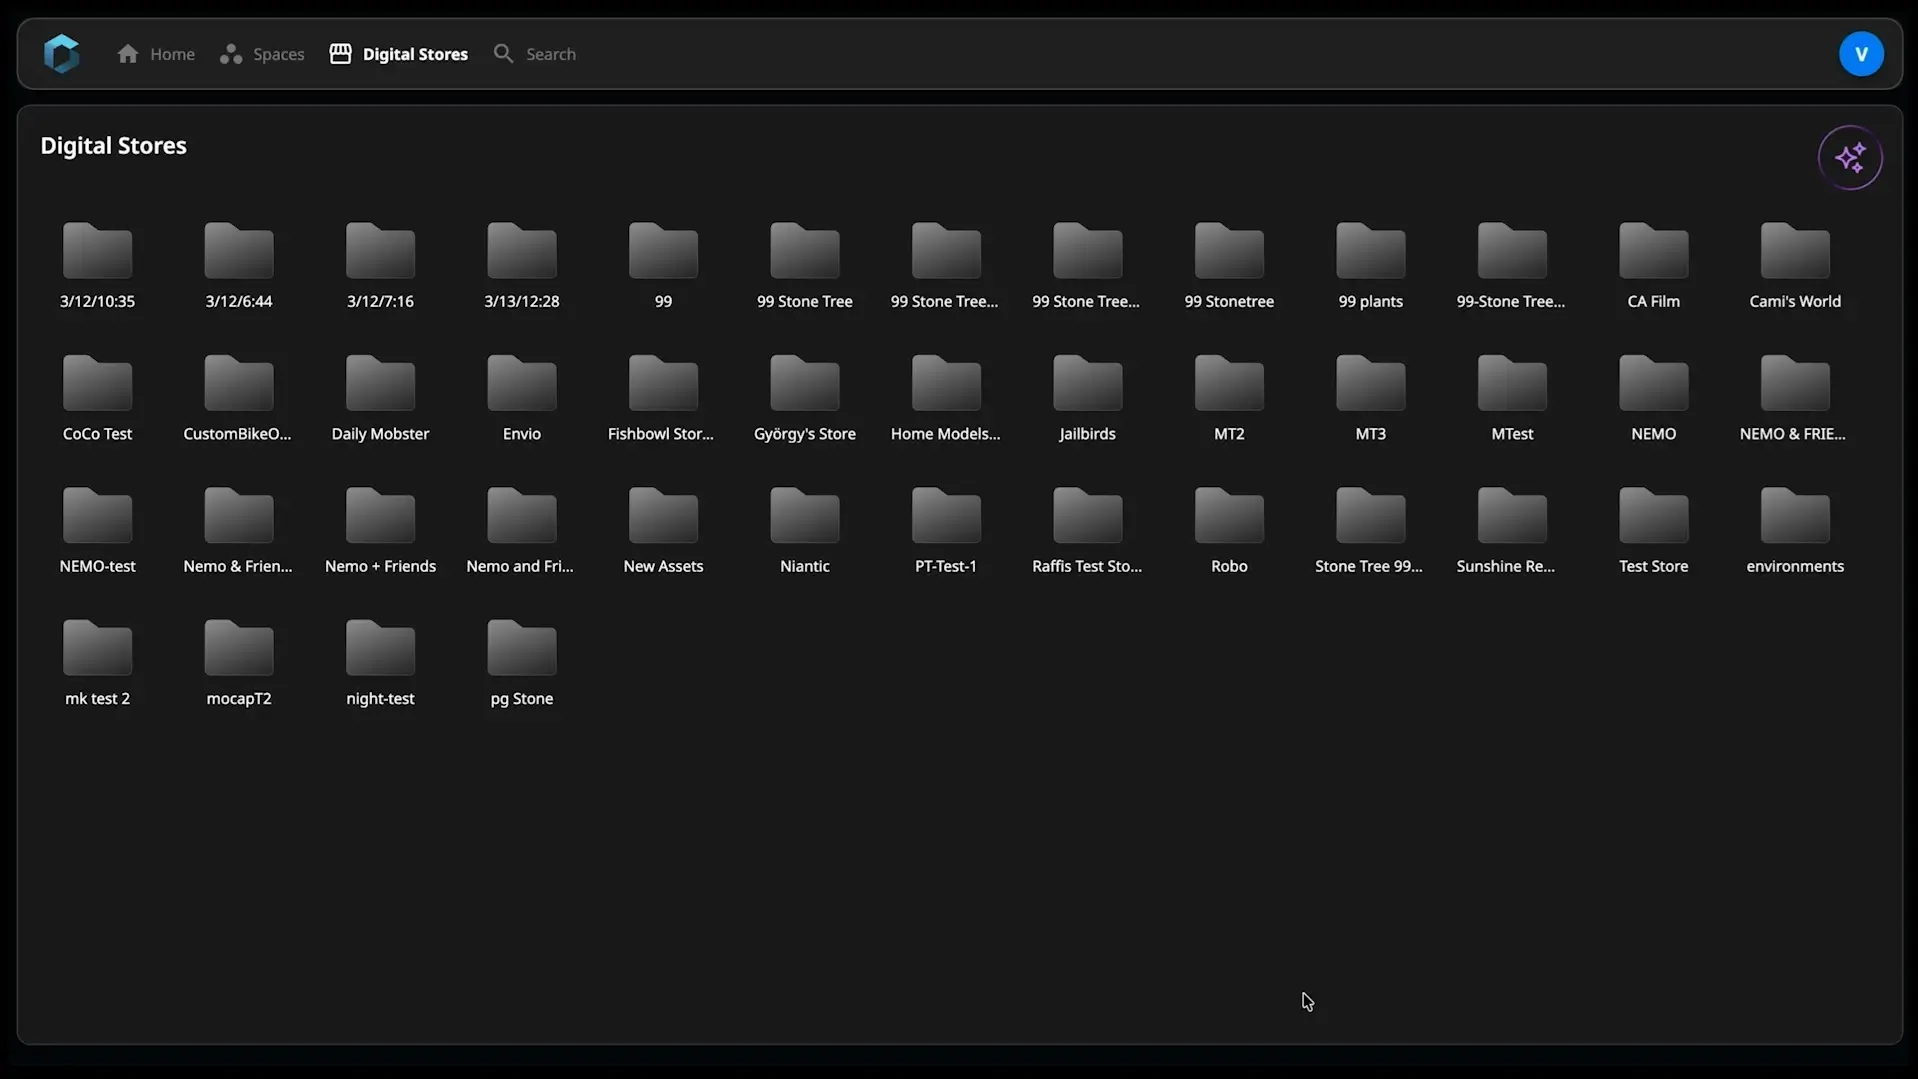This screenshot has height=1079, width=1918.
Task: Open the user avatar V menu
Action: click(1860, 54)
